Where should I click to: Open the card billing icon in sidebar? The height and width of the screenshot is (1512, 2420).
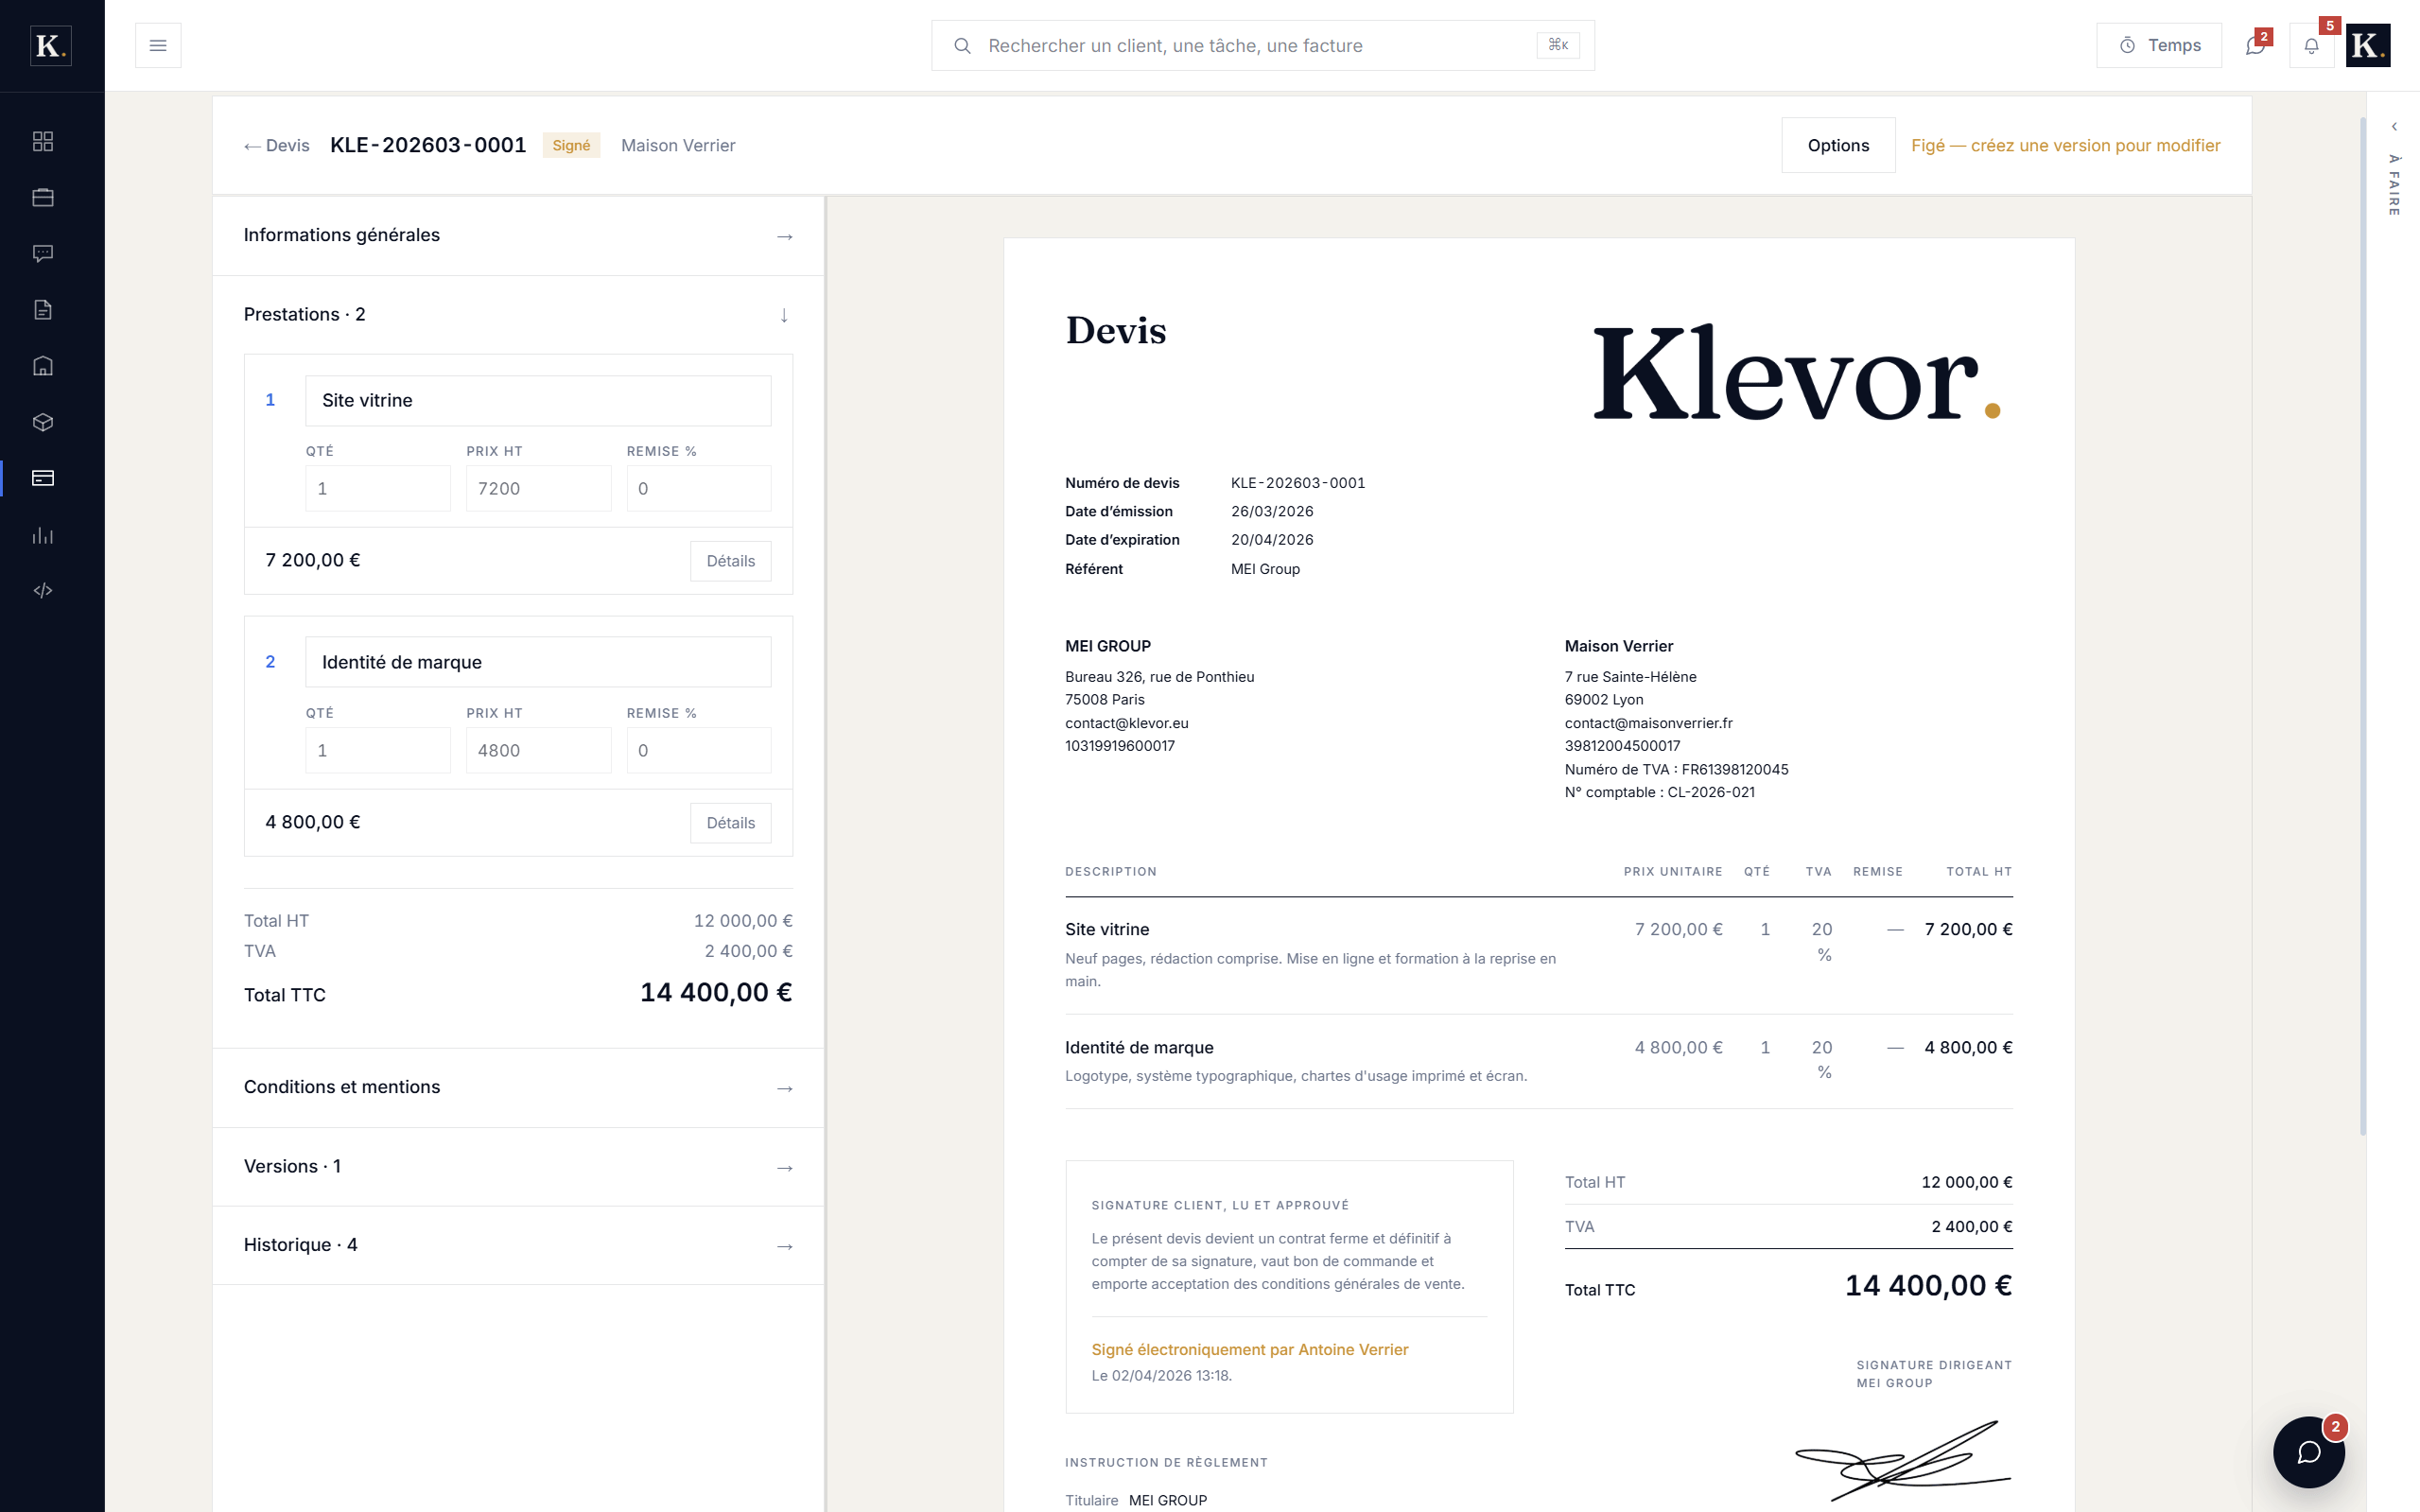tap(43, 478)
